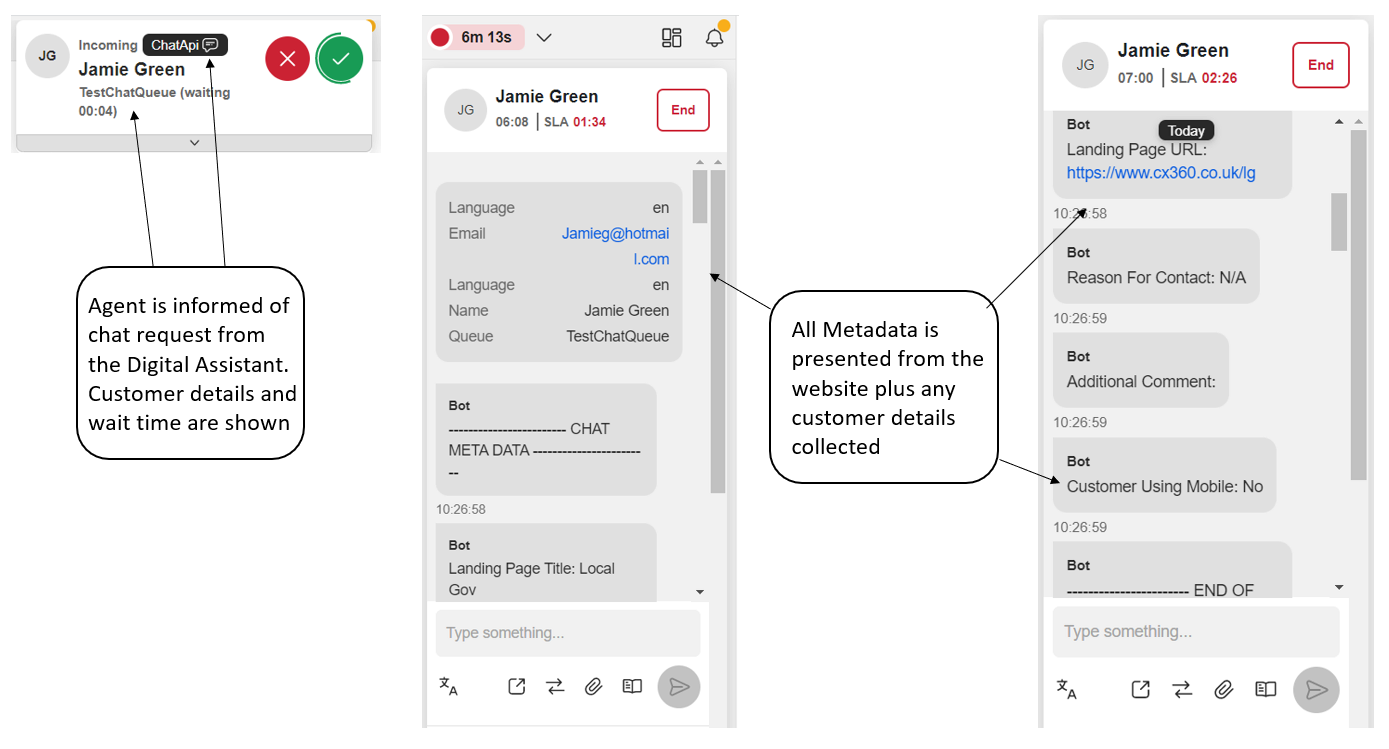Click the Type something message field
The height and width of the screenshot is (749, 1389).
pyautogui.click(x=567, y=633)
